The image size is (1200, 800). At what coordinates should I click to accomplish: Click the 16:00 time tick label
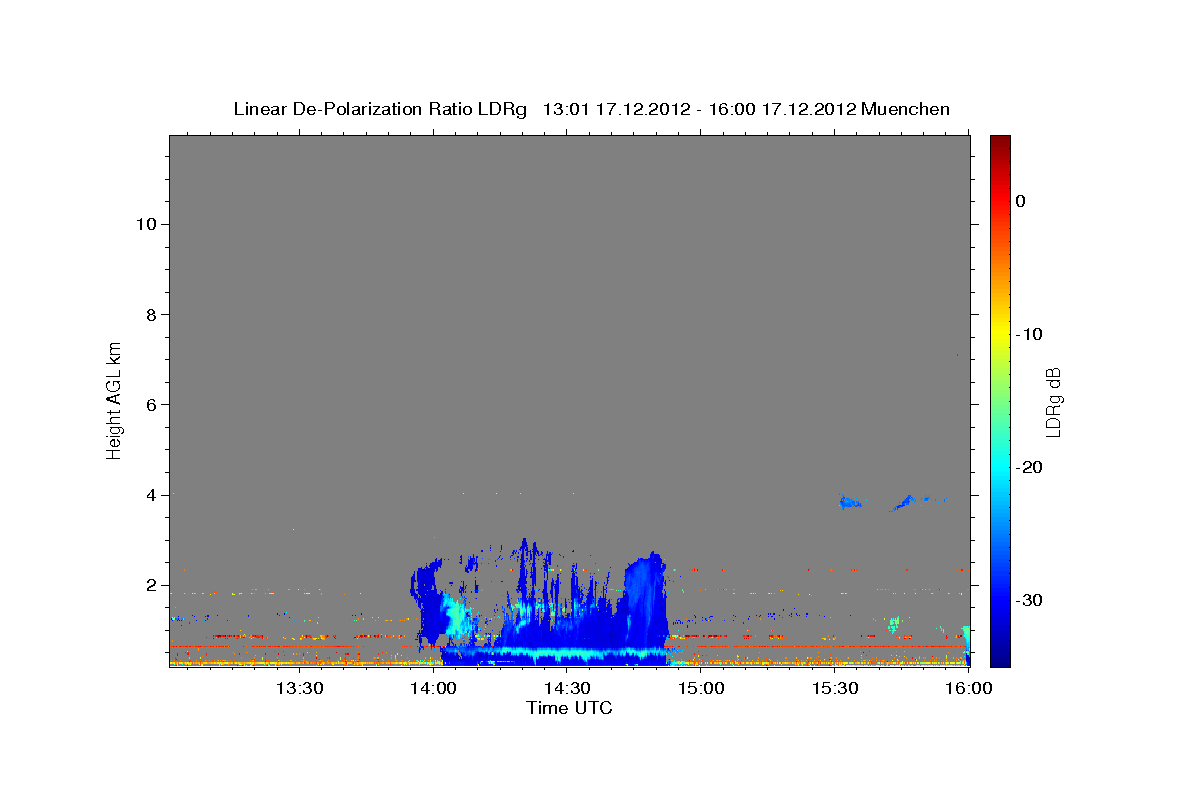click(x=968, y=688)
